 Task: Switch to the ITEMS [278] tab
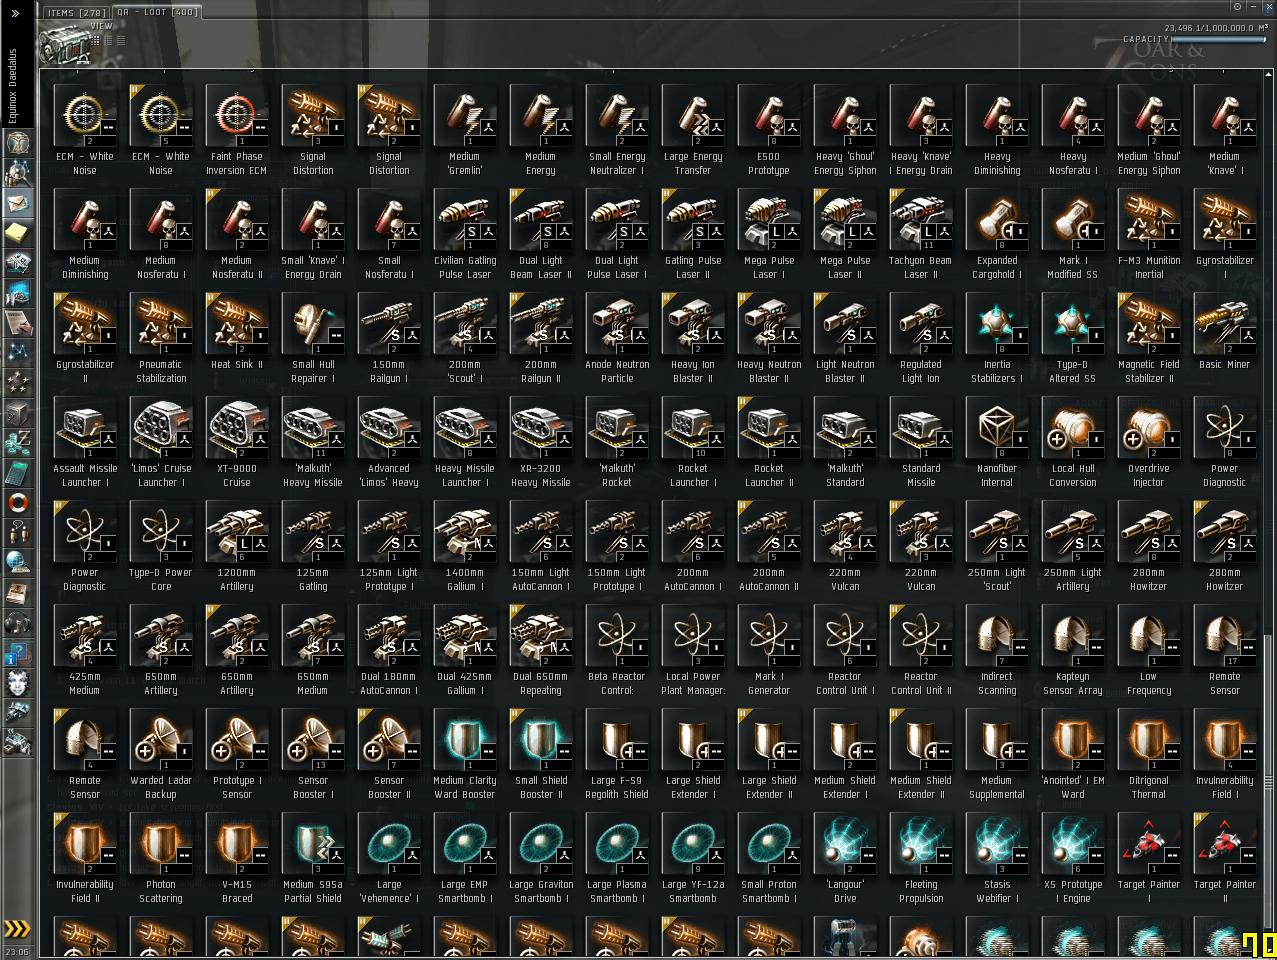tap(77, 13)
